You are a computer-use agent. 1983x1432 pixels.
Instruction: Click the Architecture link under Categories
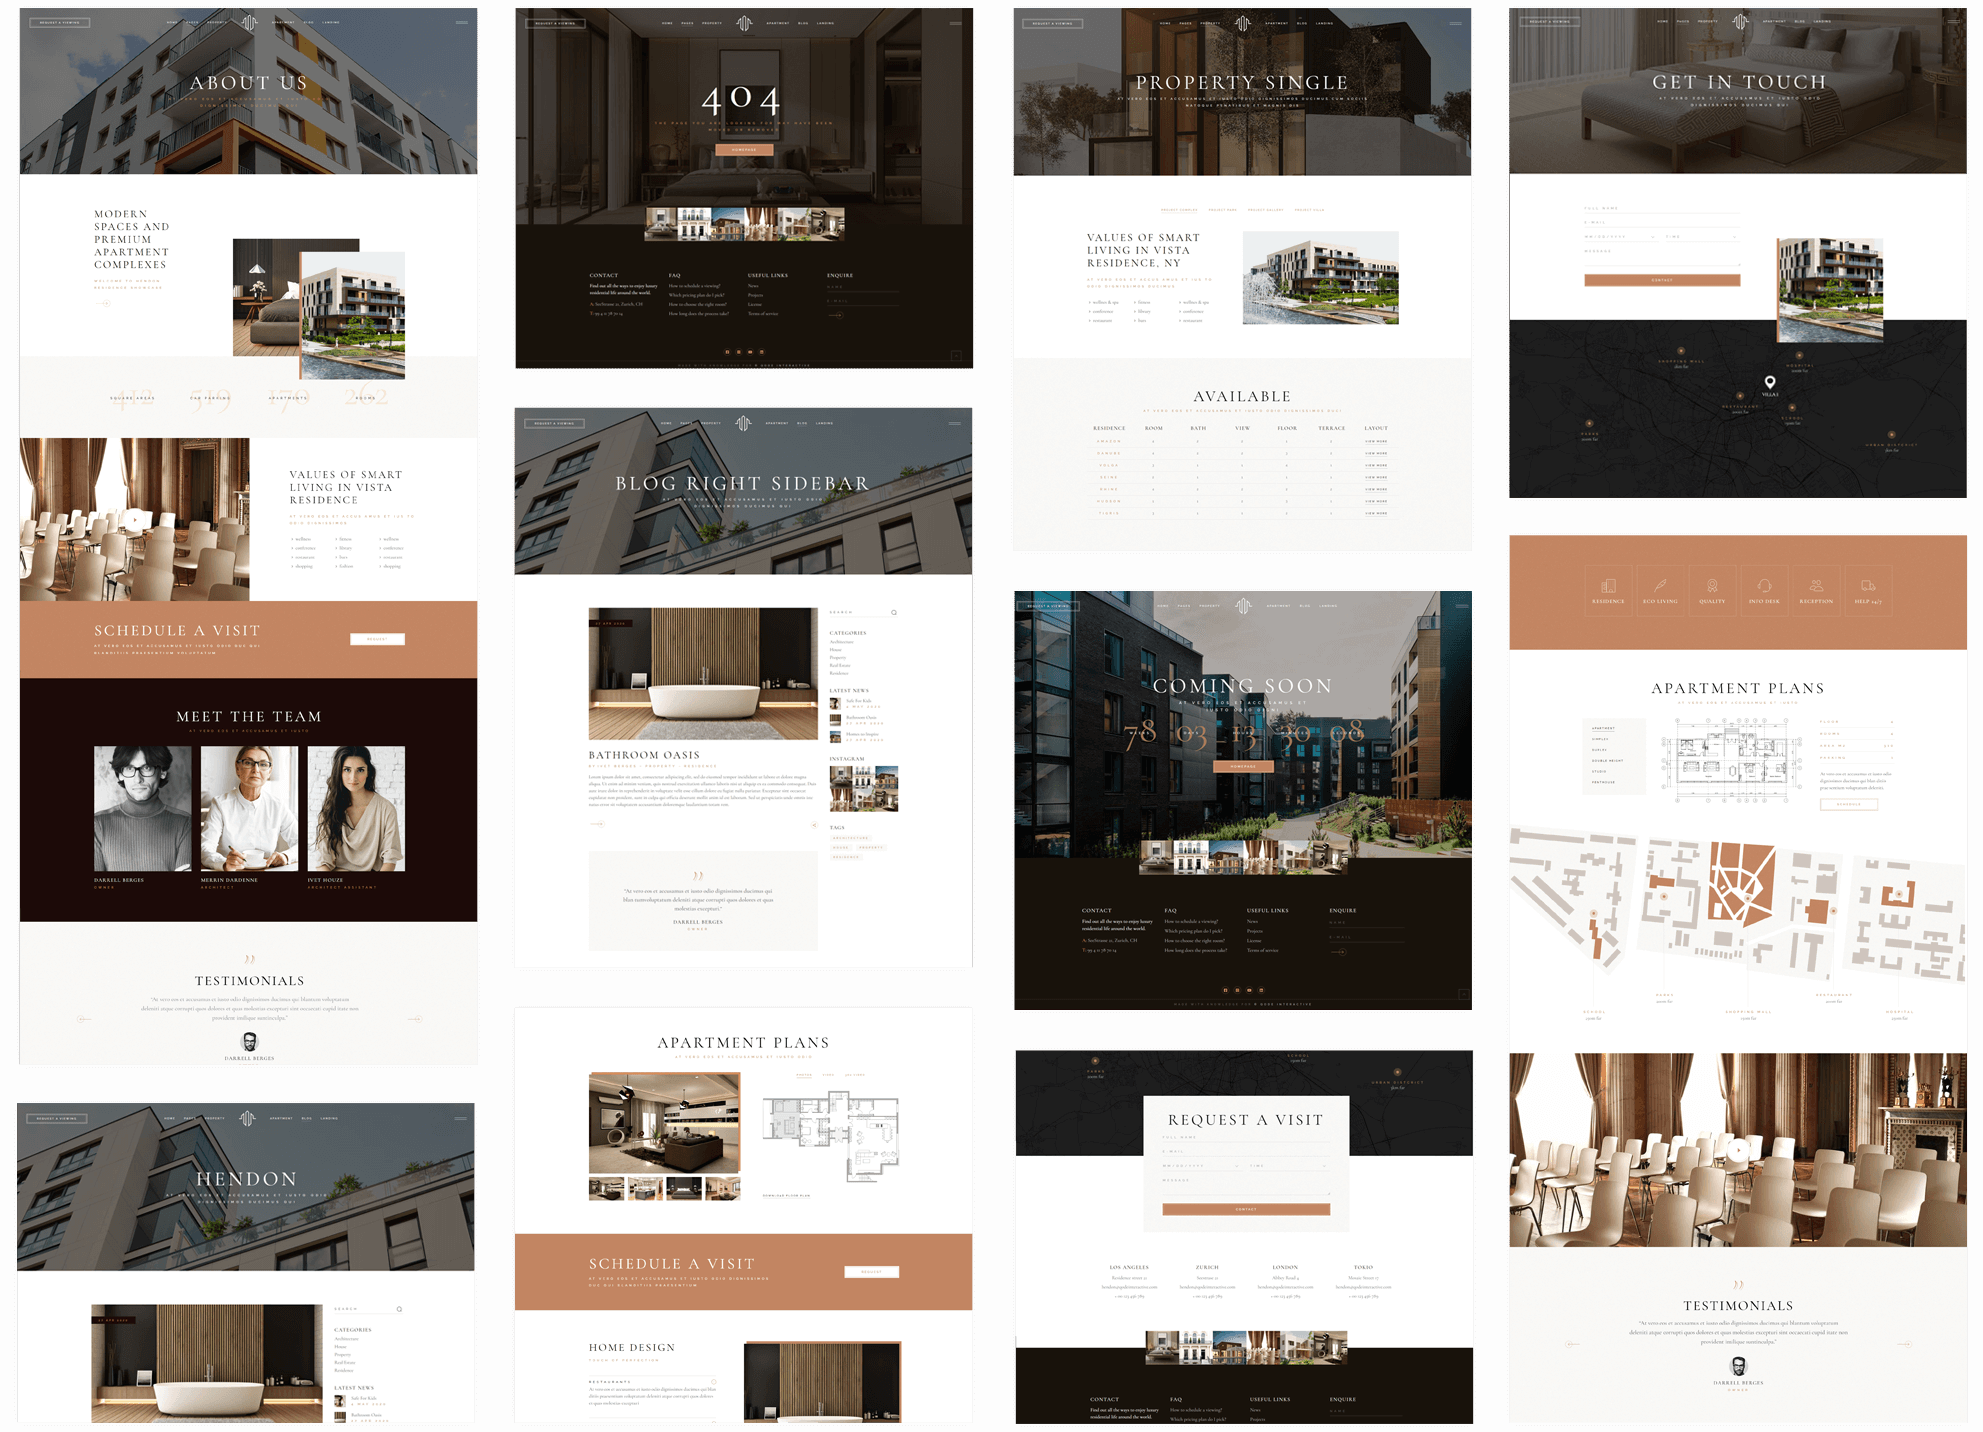[x=841, y=642]
